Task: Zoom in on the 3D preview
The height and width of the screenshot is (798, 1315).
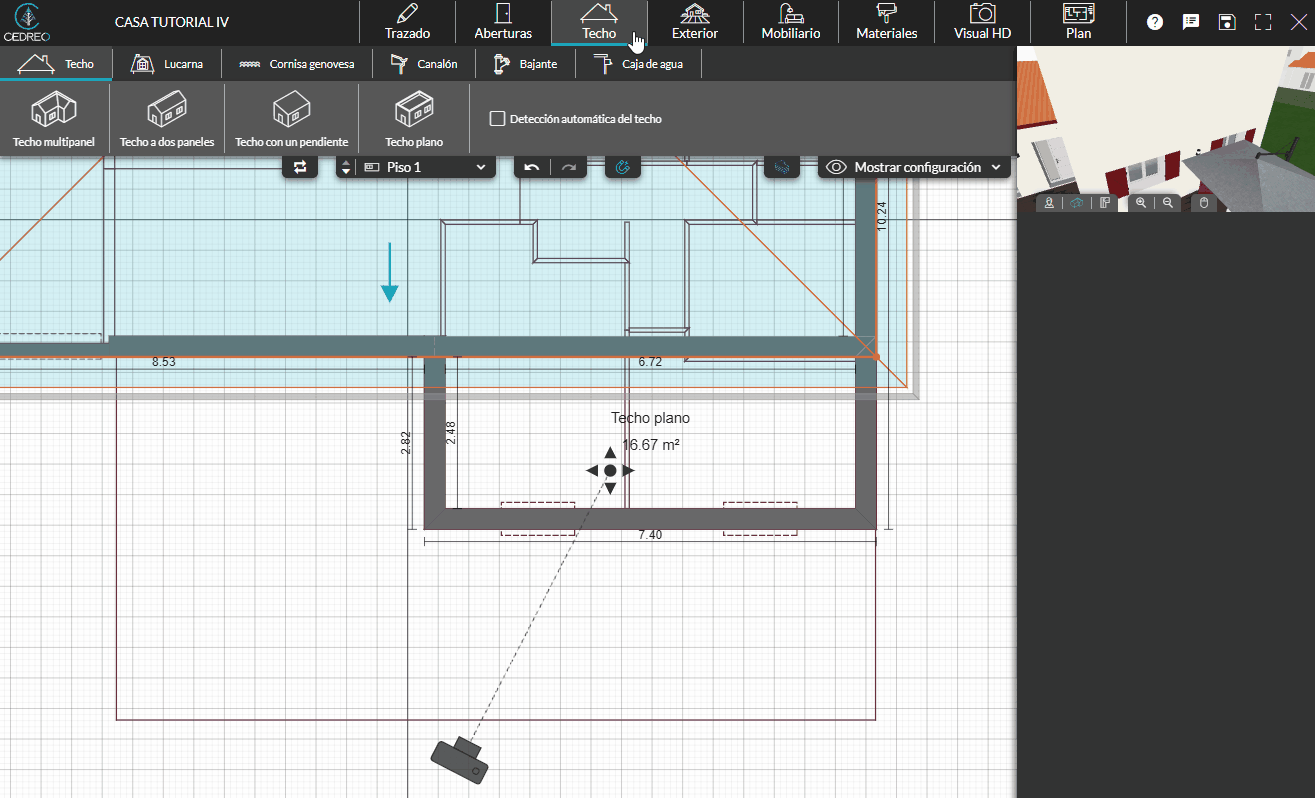Action: pyautogui.click(x=1141, y=202)
